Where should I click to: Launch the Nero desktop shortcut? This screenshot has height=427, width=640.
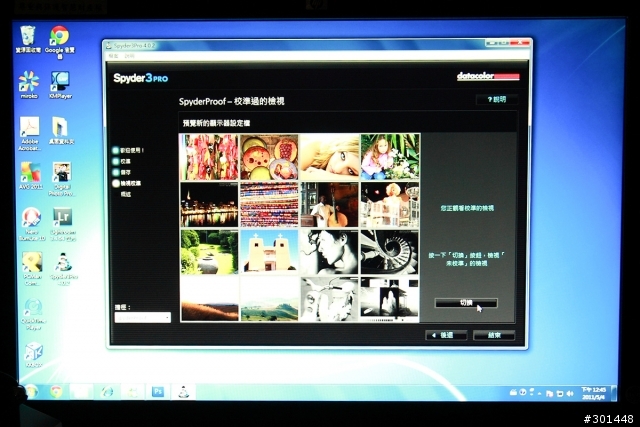tap(31, 224)
